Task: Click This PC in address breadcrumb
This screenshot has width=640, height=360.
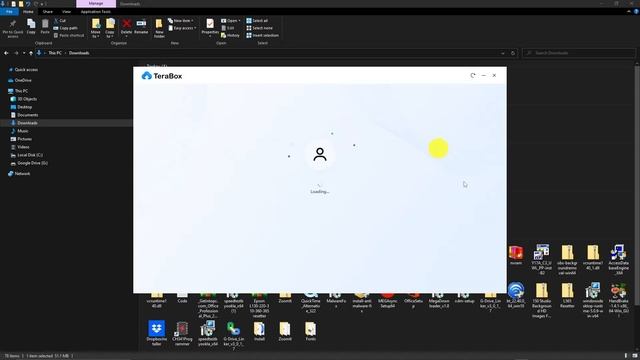Action: click(x=55, y=53)
